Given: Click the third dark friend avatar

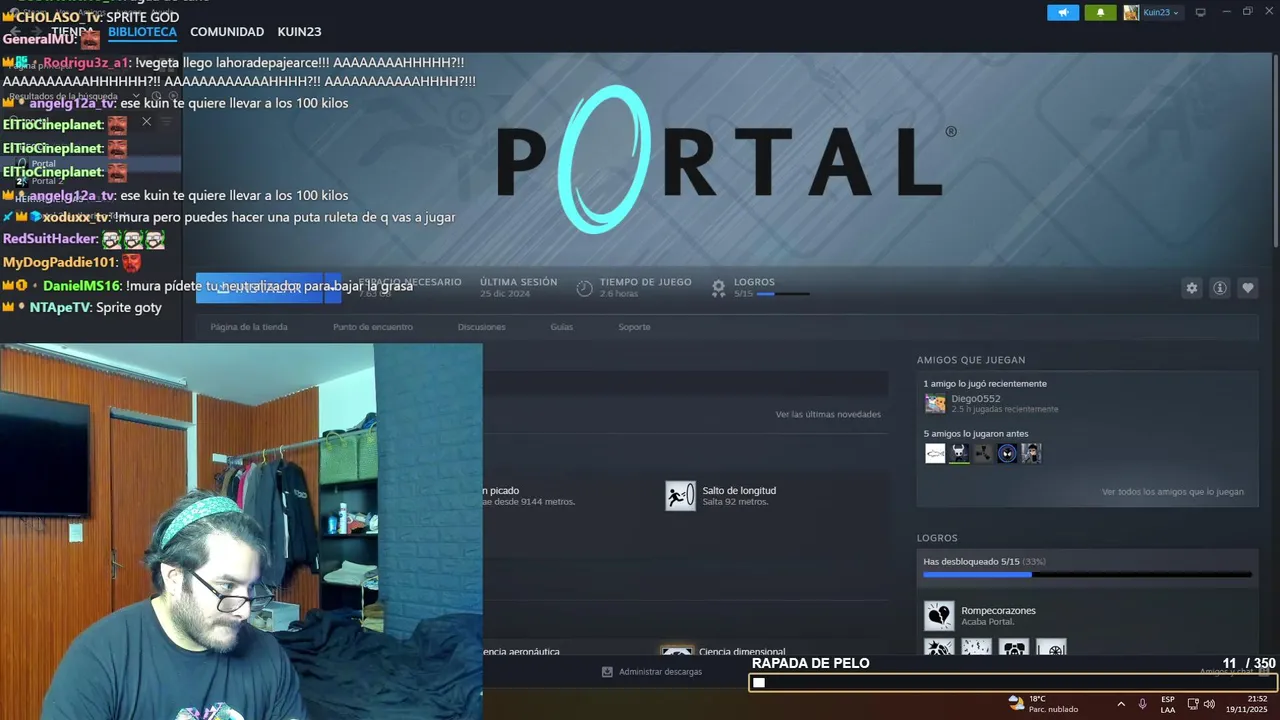Looking at the screenshot, I should (983, 453).
